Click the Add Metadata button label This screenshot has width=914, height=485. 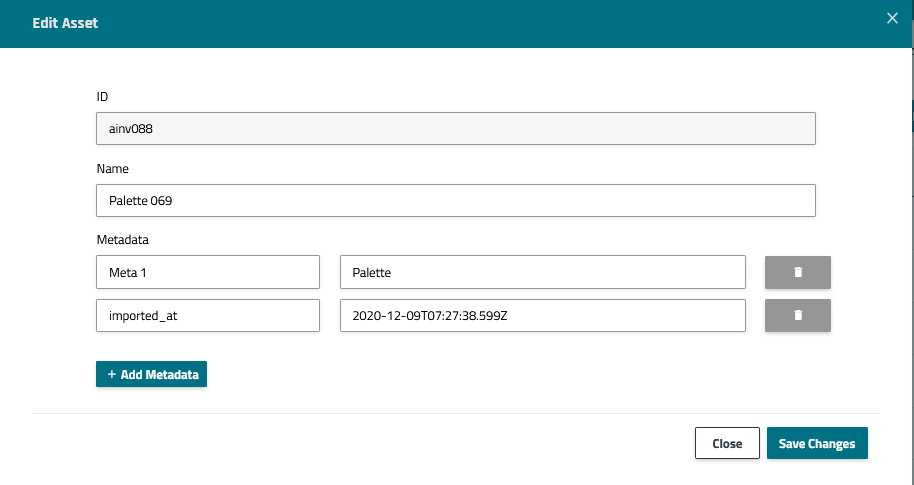click(160, 375)
